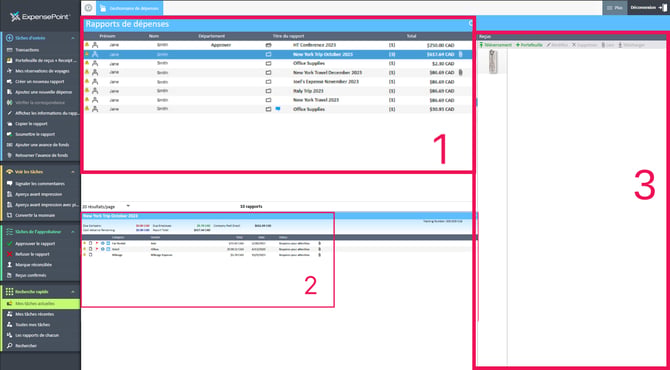
Task: Select Joel's Expense November 2023 report
Action: [326, 82]
